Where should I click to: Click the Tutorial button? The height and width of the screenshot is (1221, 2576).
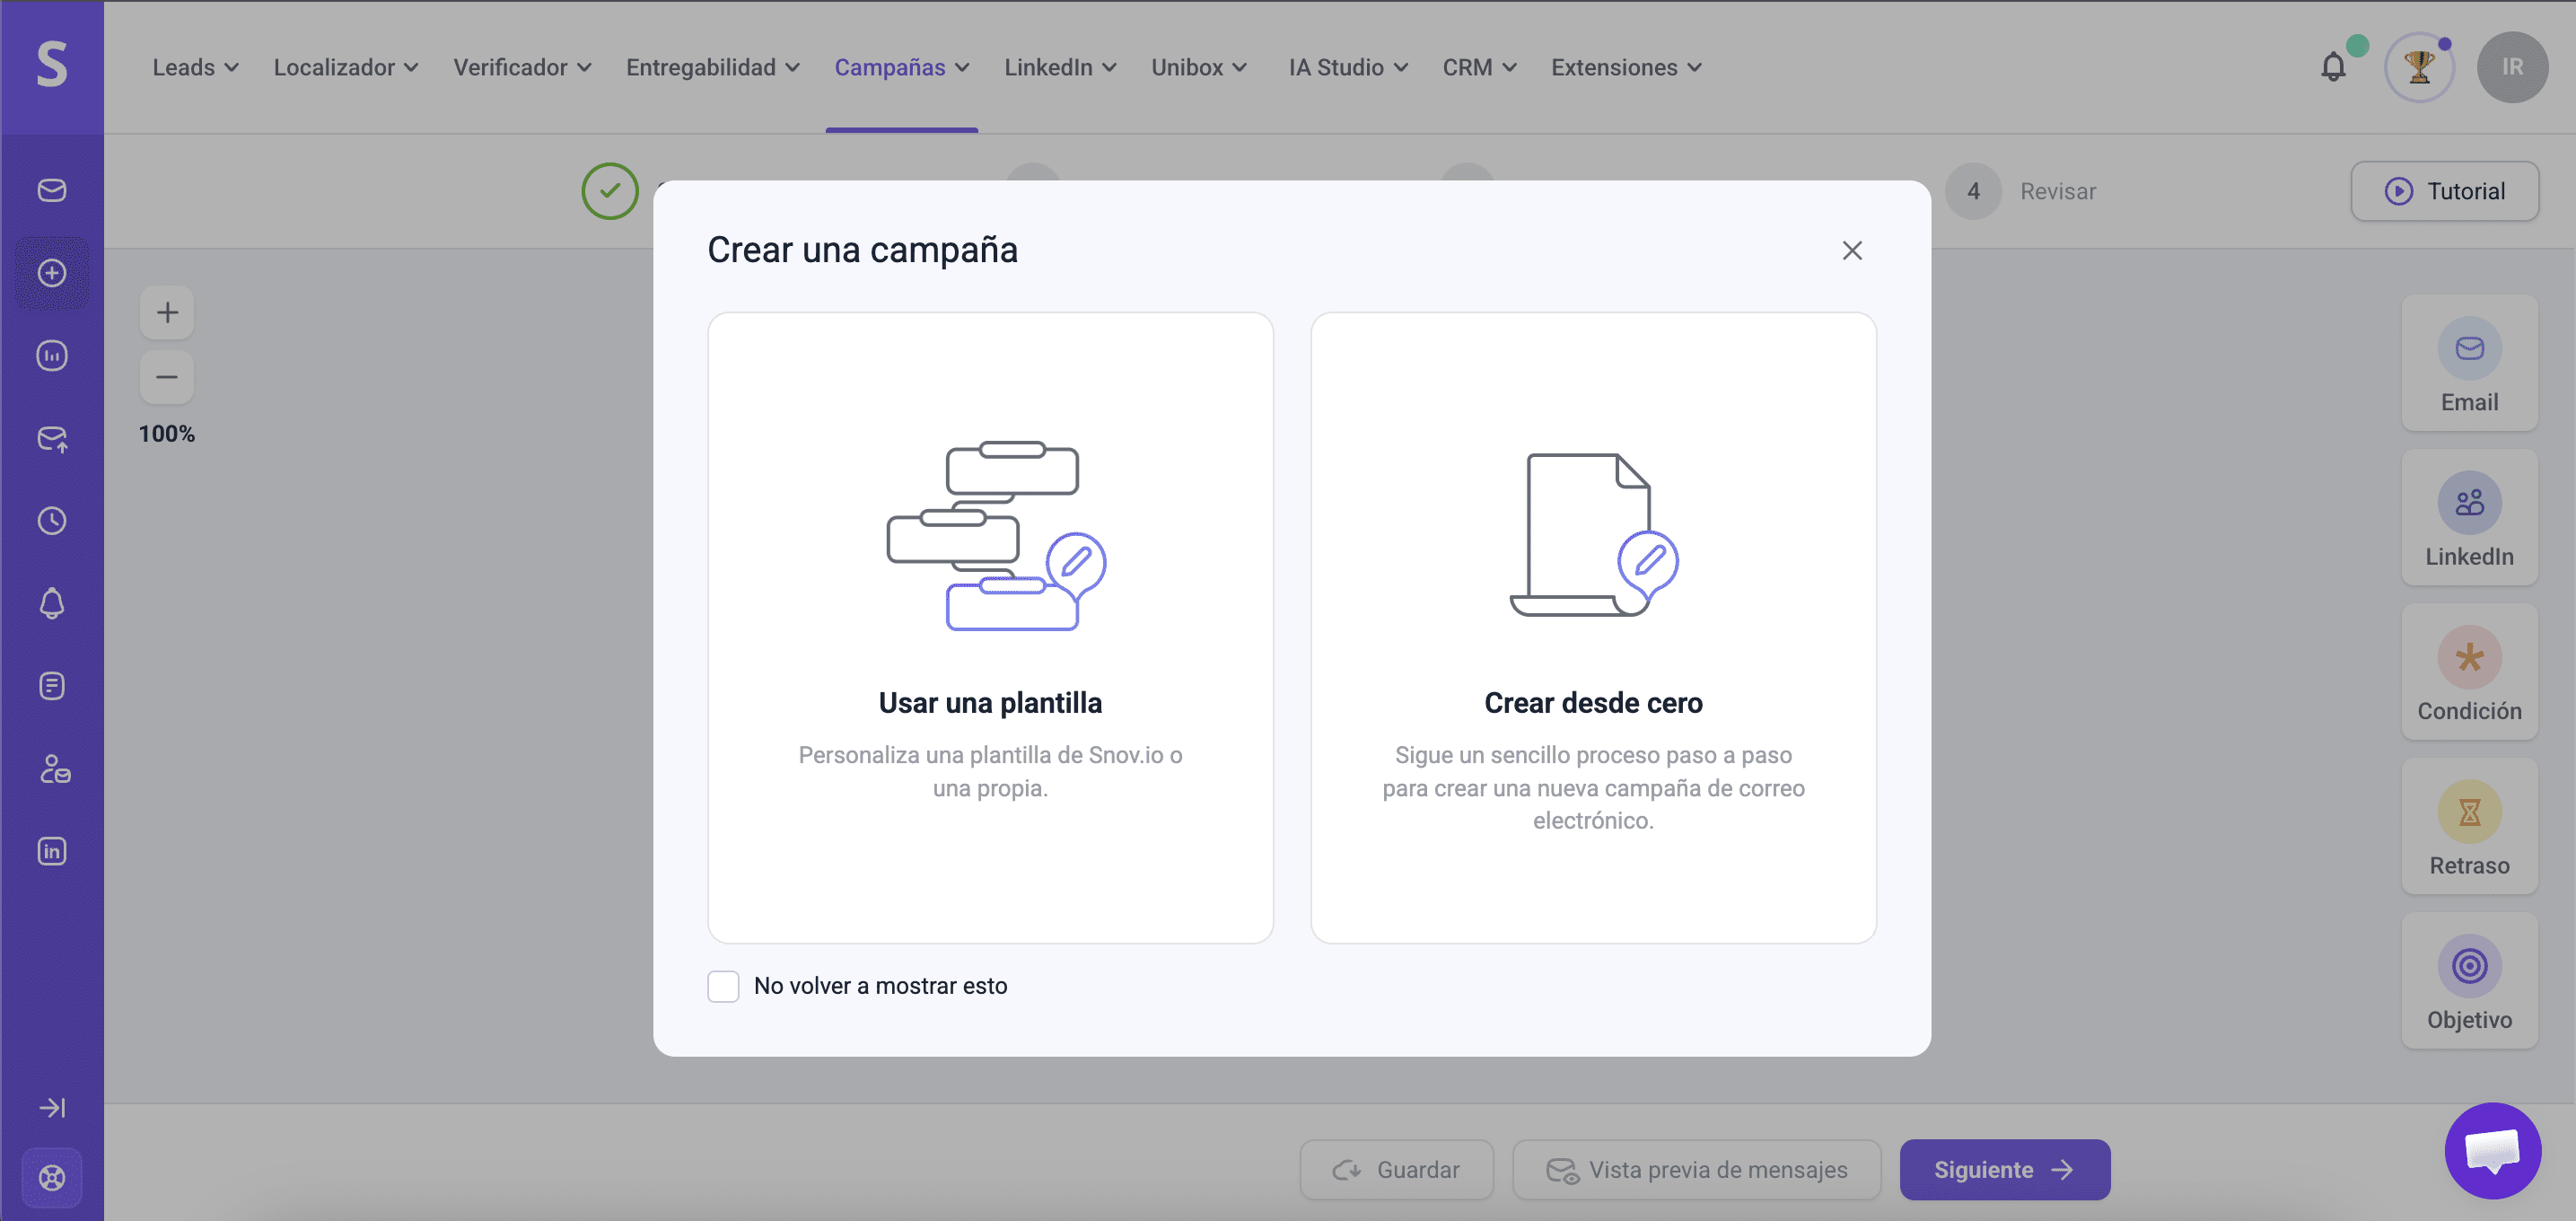2444,191
